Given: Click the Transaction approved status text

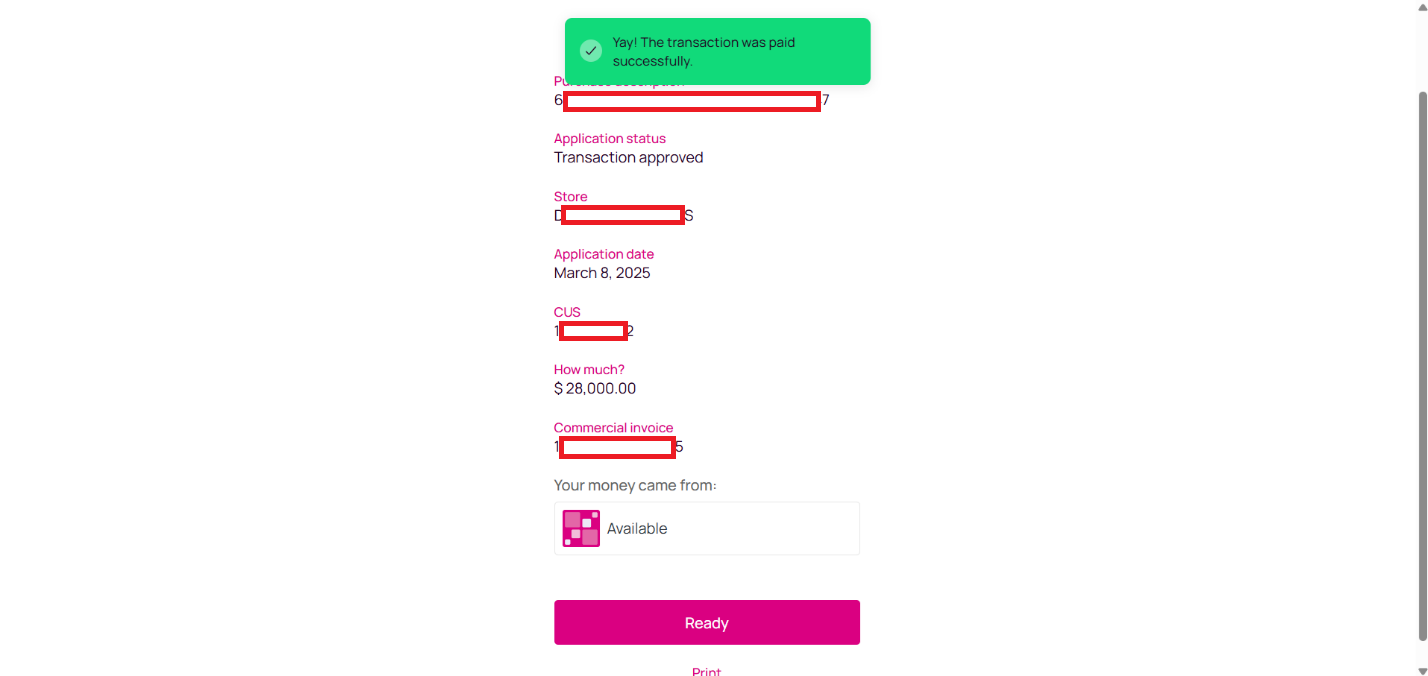Looking at the screenshot, I should coord(629,158).
